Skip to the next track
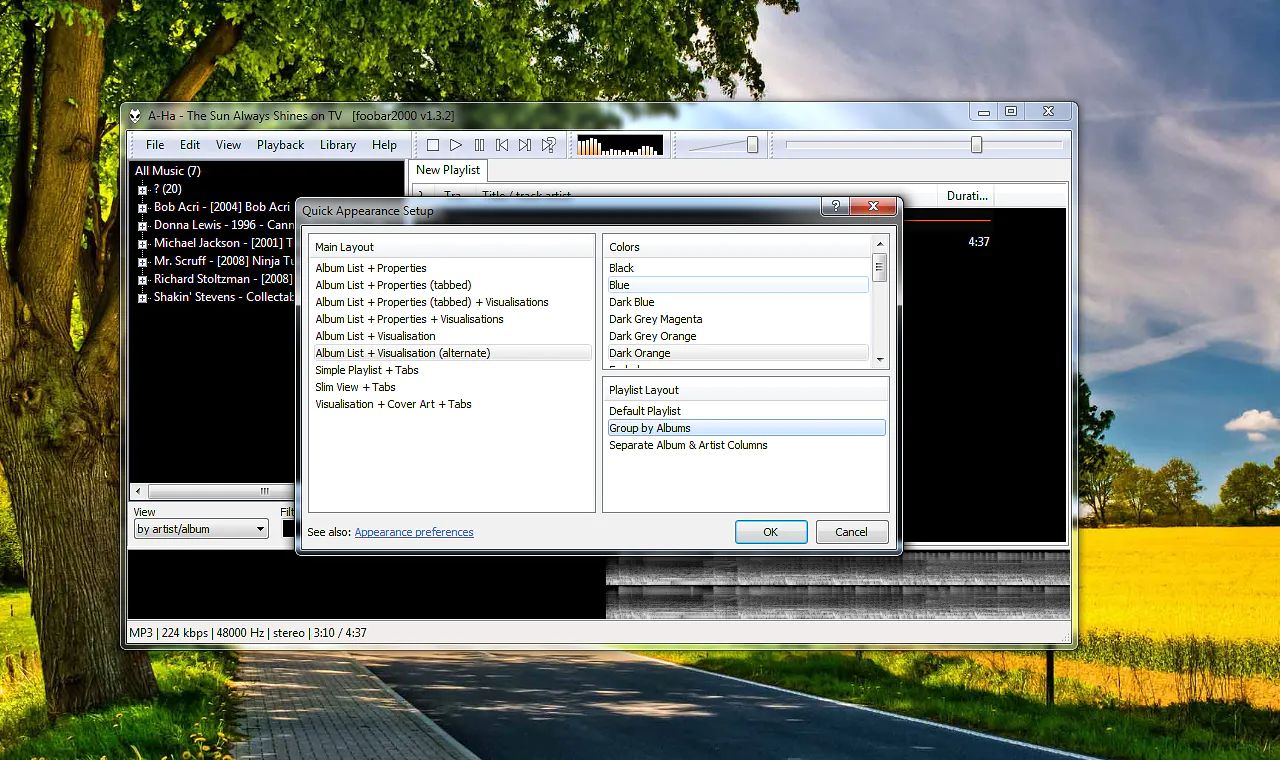The image size is (1280, 760). click(525, 144)
